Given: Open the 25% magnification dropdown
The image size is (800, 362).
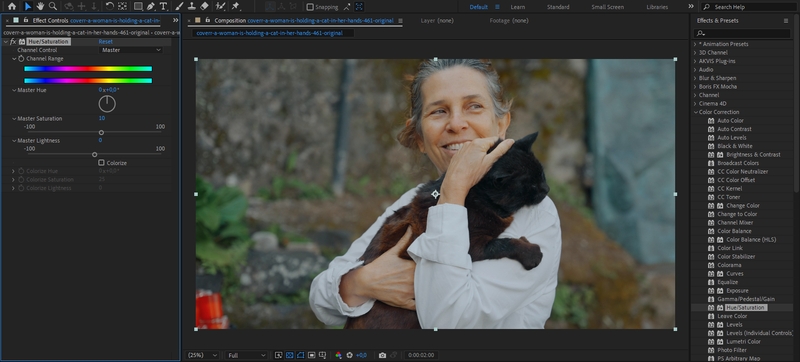Looking at the screenshot, I should coord(203,355).
